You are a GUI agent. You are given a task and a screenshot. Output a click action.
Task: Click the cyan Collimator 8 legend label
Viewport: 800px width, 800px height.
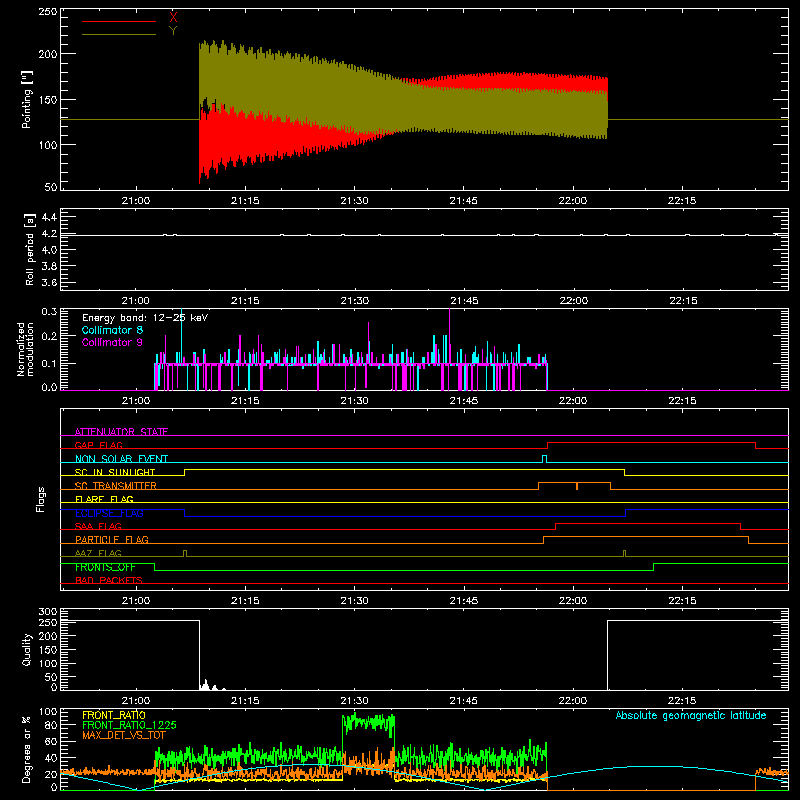[112, 330]
